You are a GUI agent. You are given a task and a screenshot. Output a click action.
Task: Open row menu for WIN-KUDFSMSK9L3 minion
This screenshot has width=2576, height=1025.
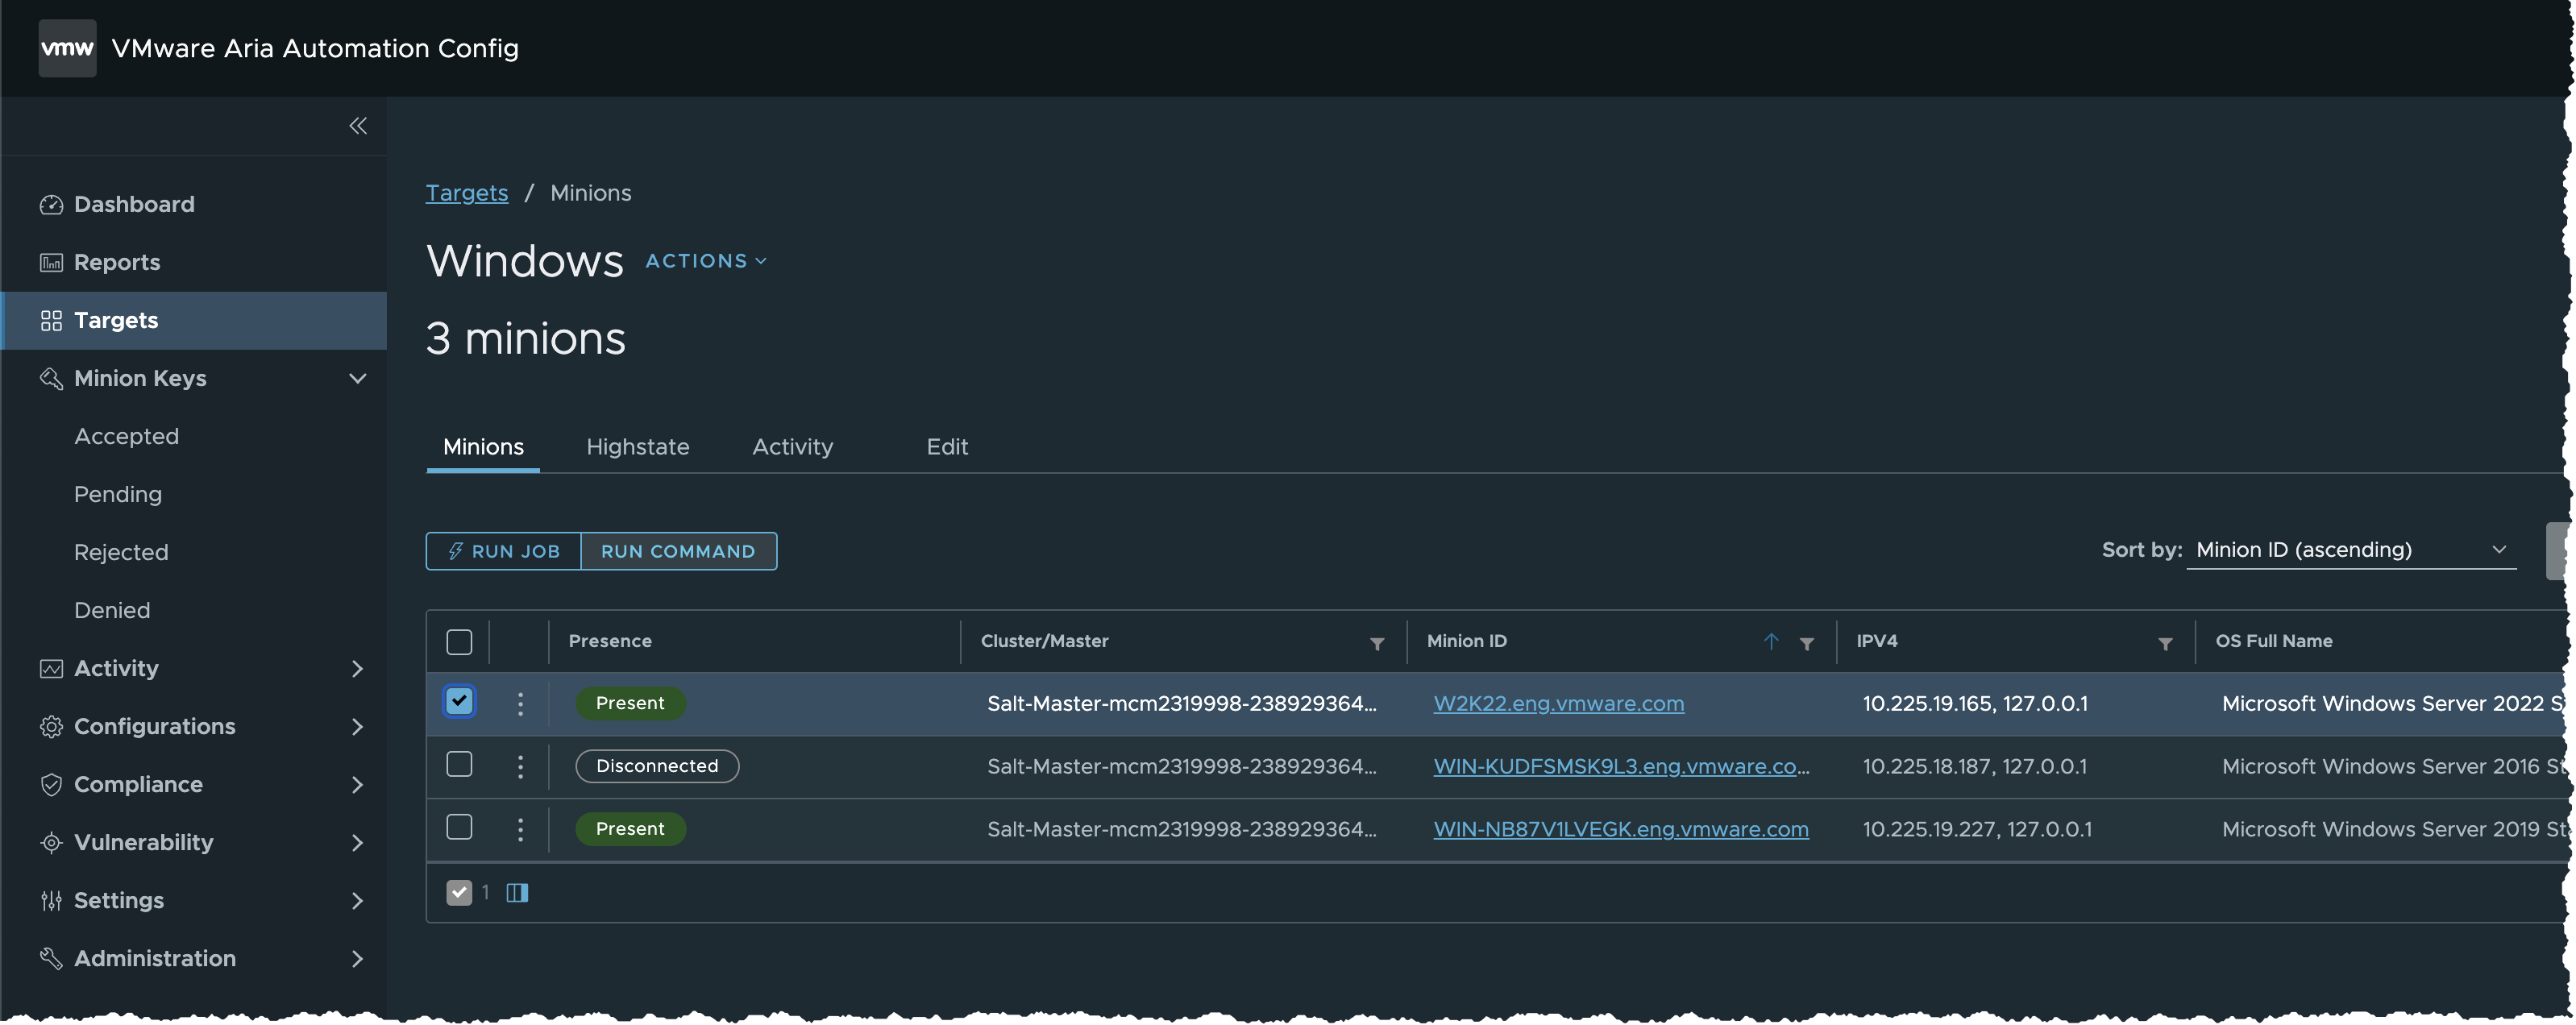pyautogui.click(x=520, y=766)
